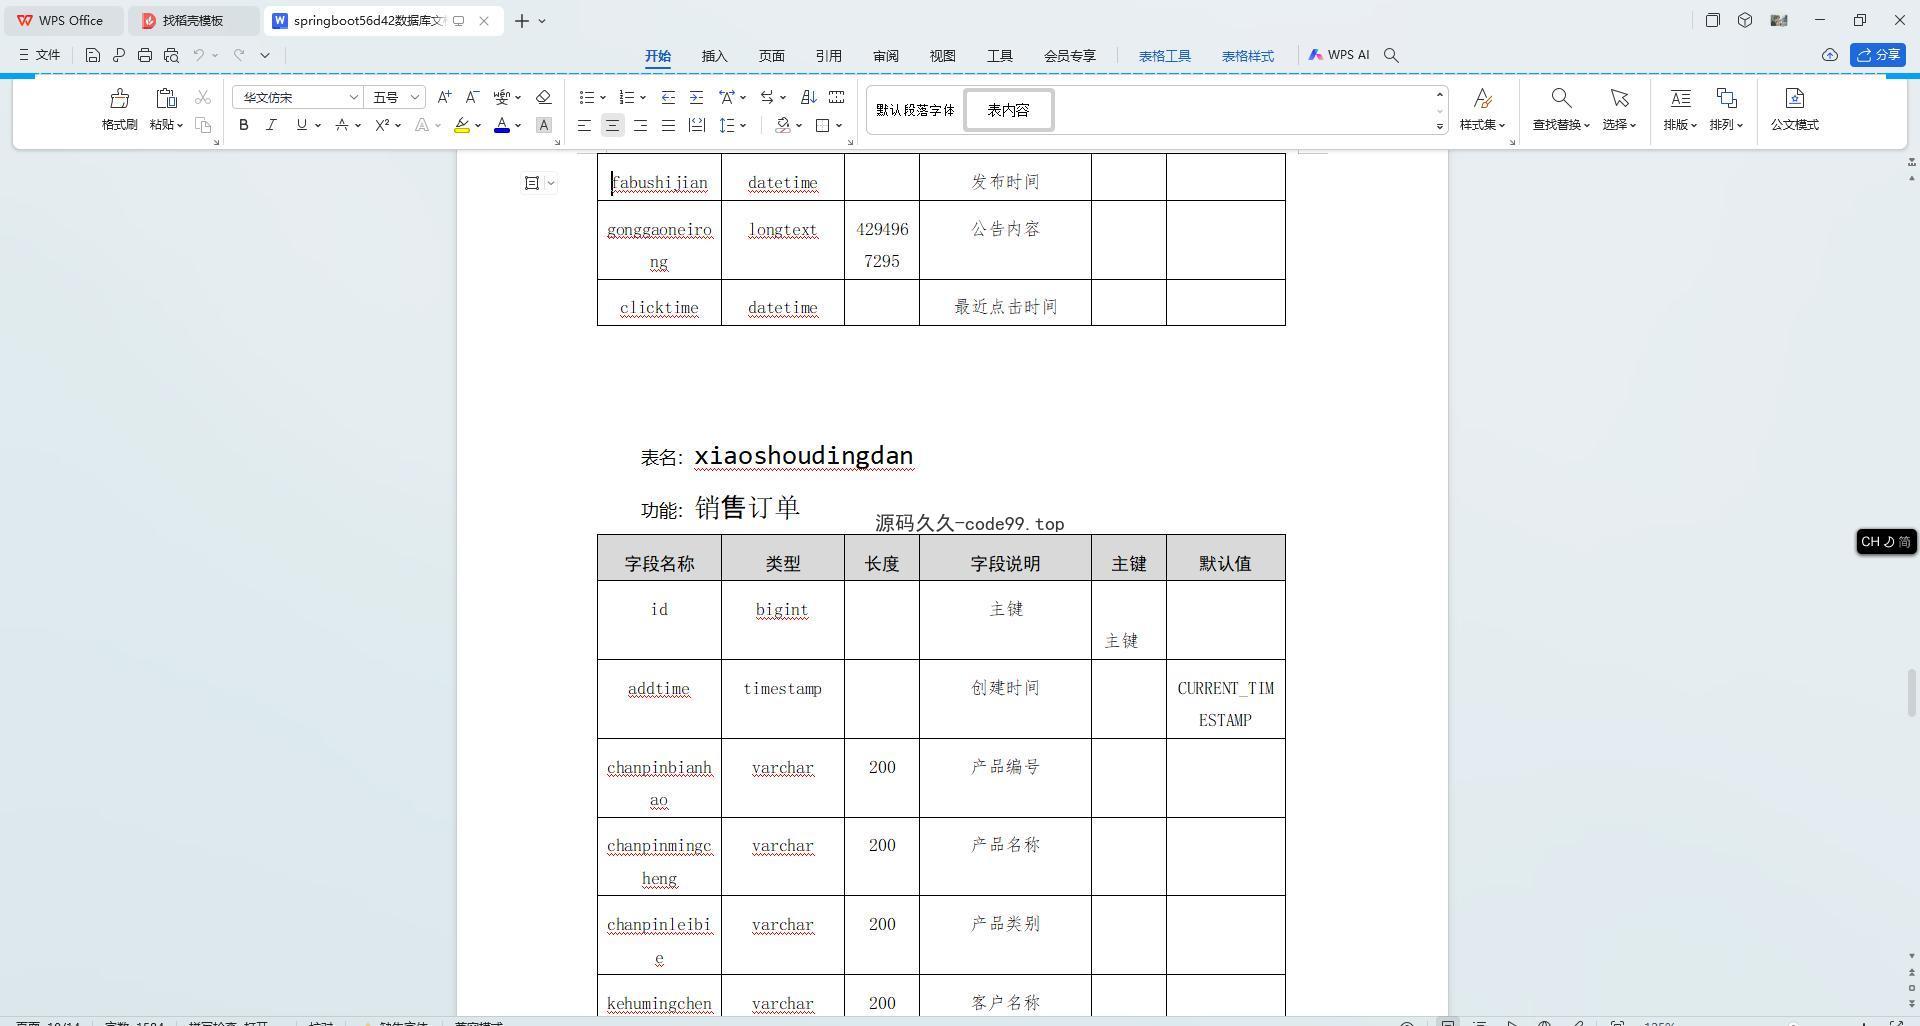Switch to the 引用 ribbon tab
The width and height of the screenshot is (1920, 1026).
coord(828,56)
